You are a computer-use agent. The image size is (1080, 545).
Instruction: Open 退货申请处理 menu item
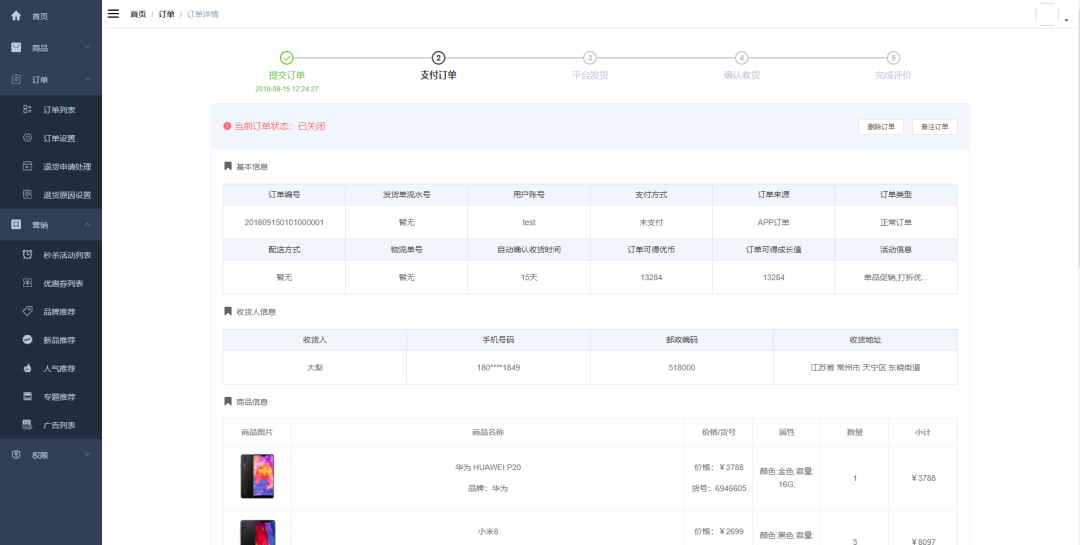66,167
